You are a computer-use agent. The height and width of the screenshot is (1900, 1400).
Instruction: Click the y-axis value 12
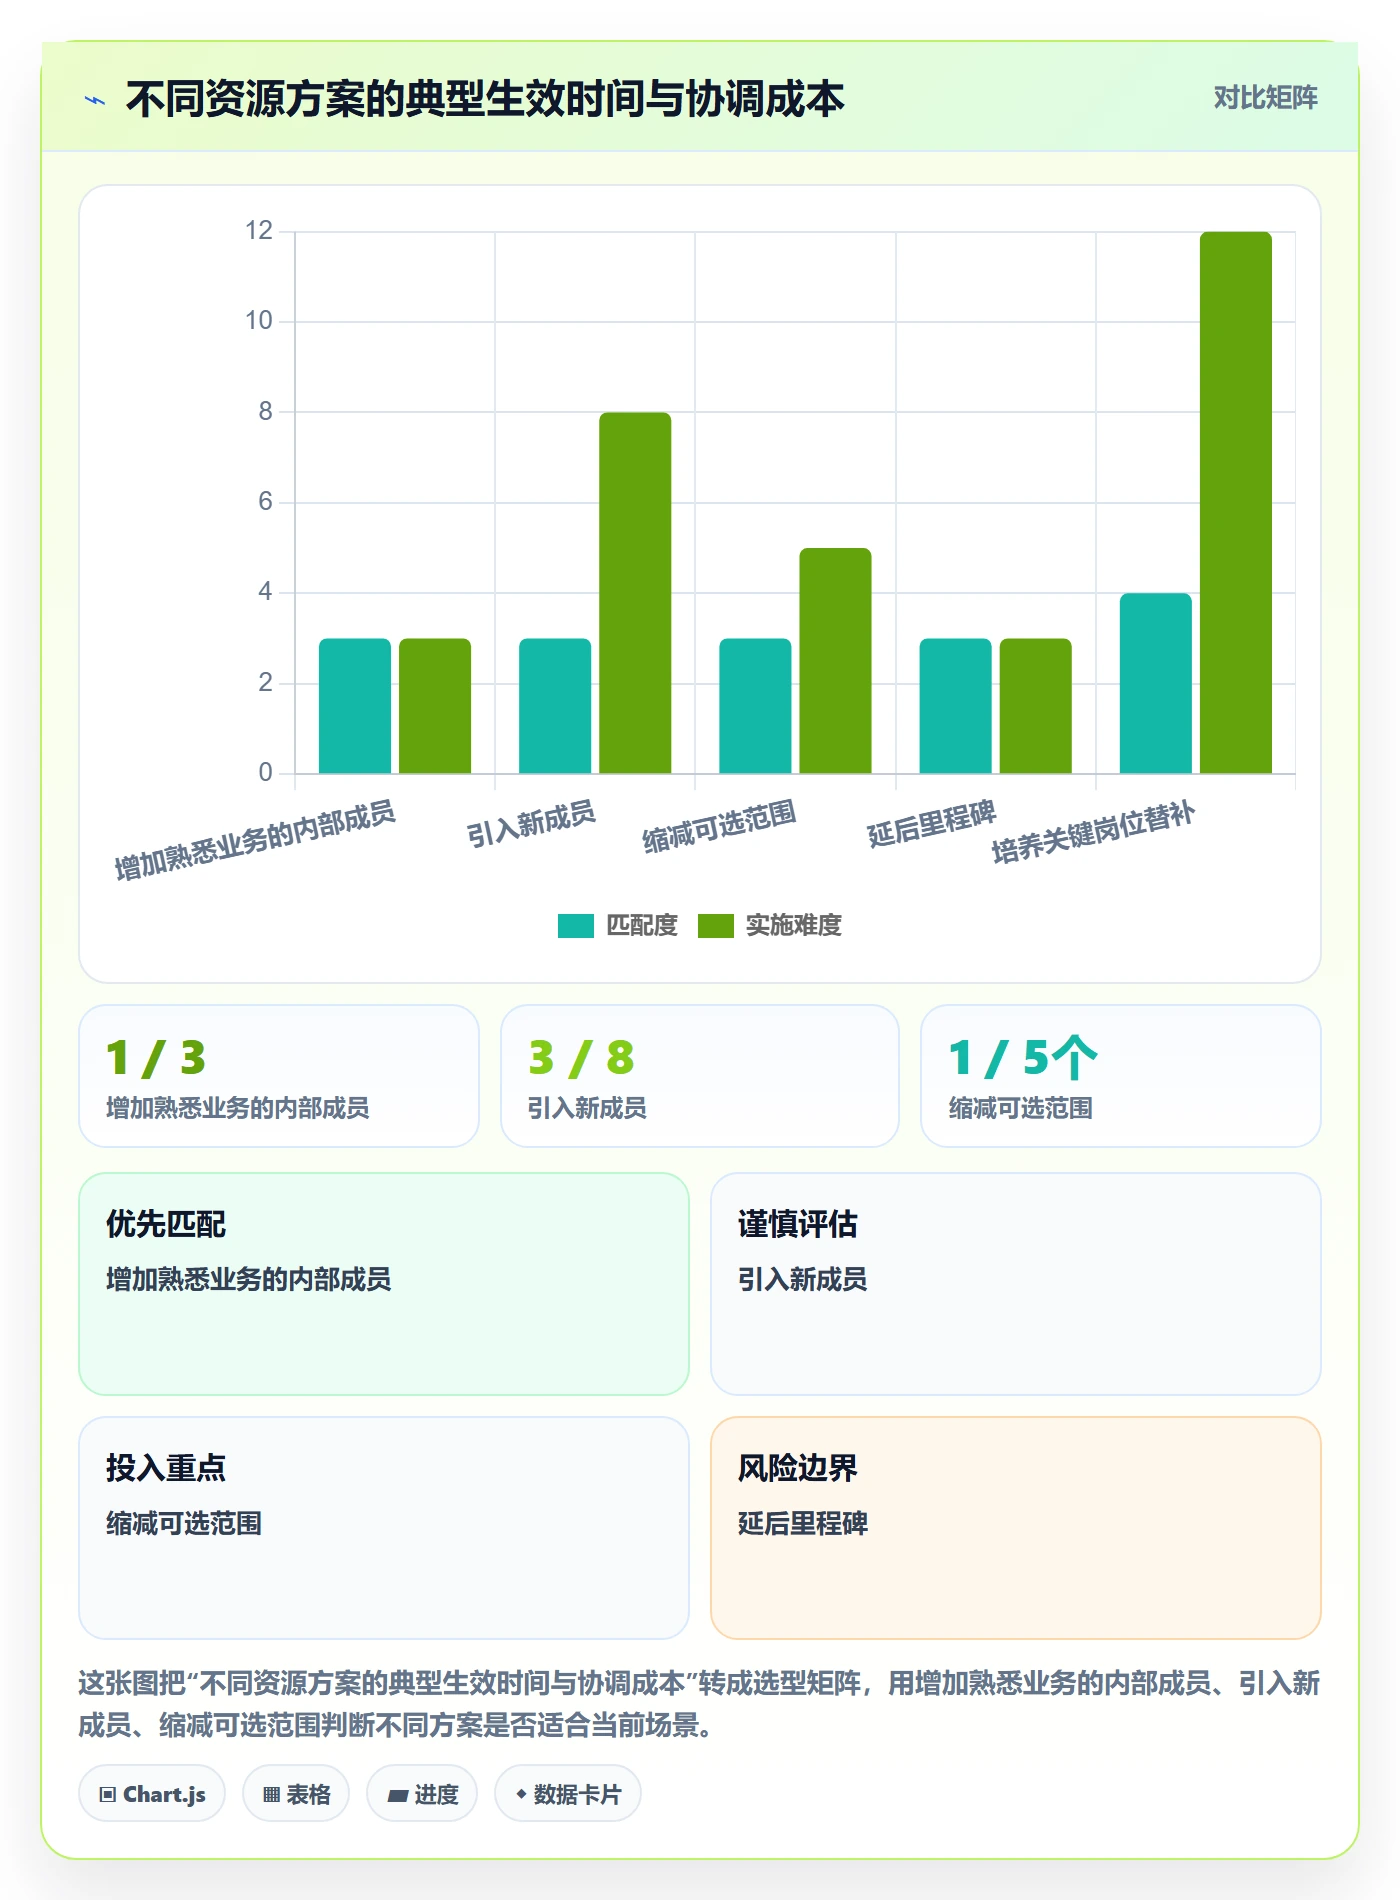(x=259, y=231)
